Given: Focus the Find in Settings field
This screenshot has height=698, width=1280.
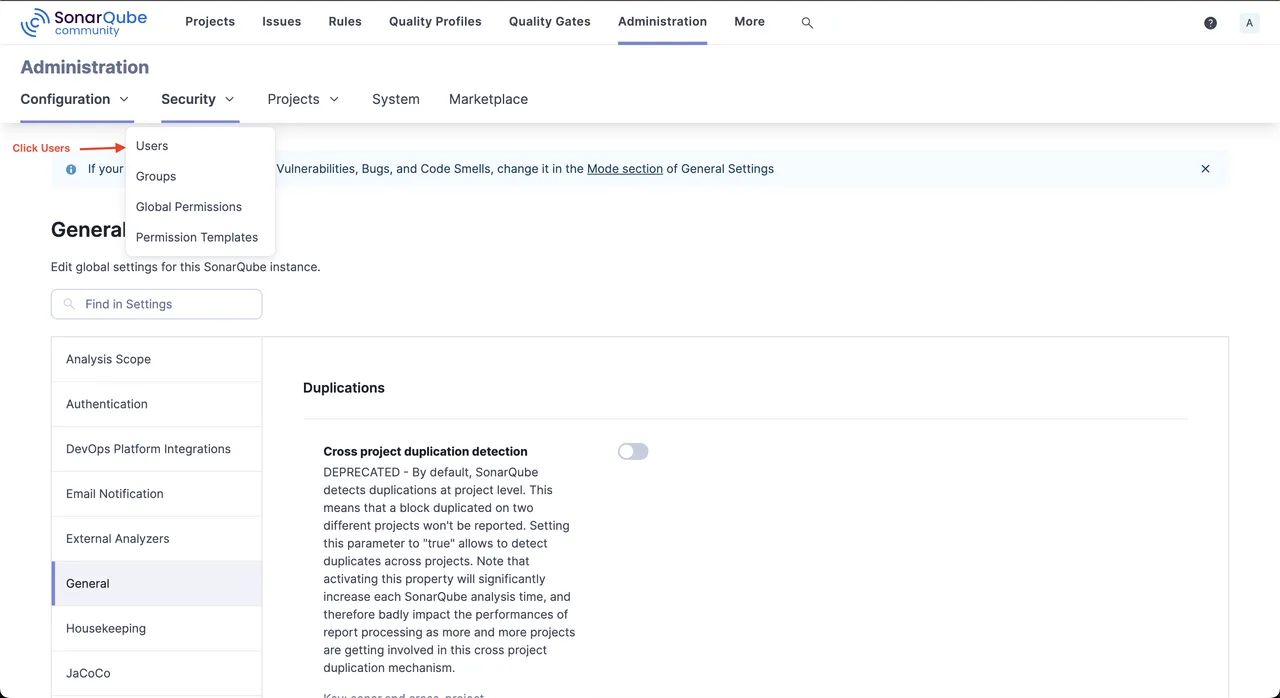Looking at the screenshot, I should pos(156,304).
